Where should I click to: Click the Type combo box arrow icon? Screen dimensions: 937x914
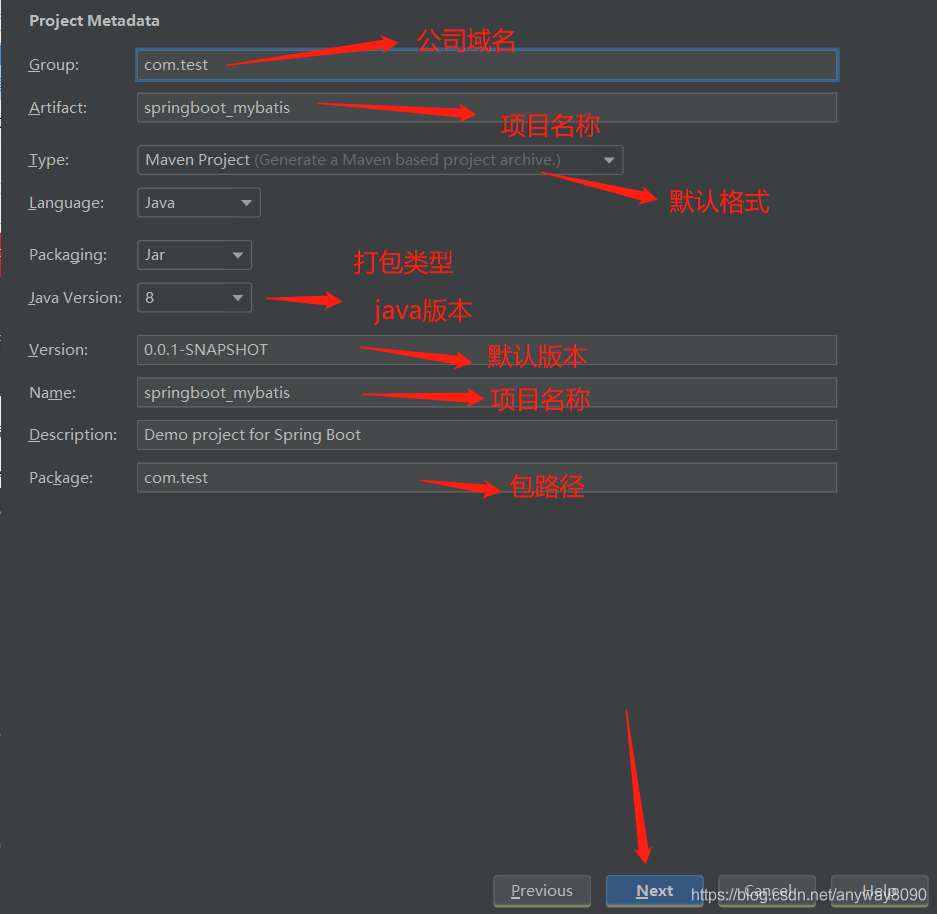[x=609, y=159]
